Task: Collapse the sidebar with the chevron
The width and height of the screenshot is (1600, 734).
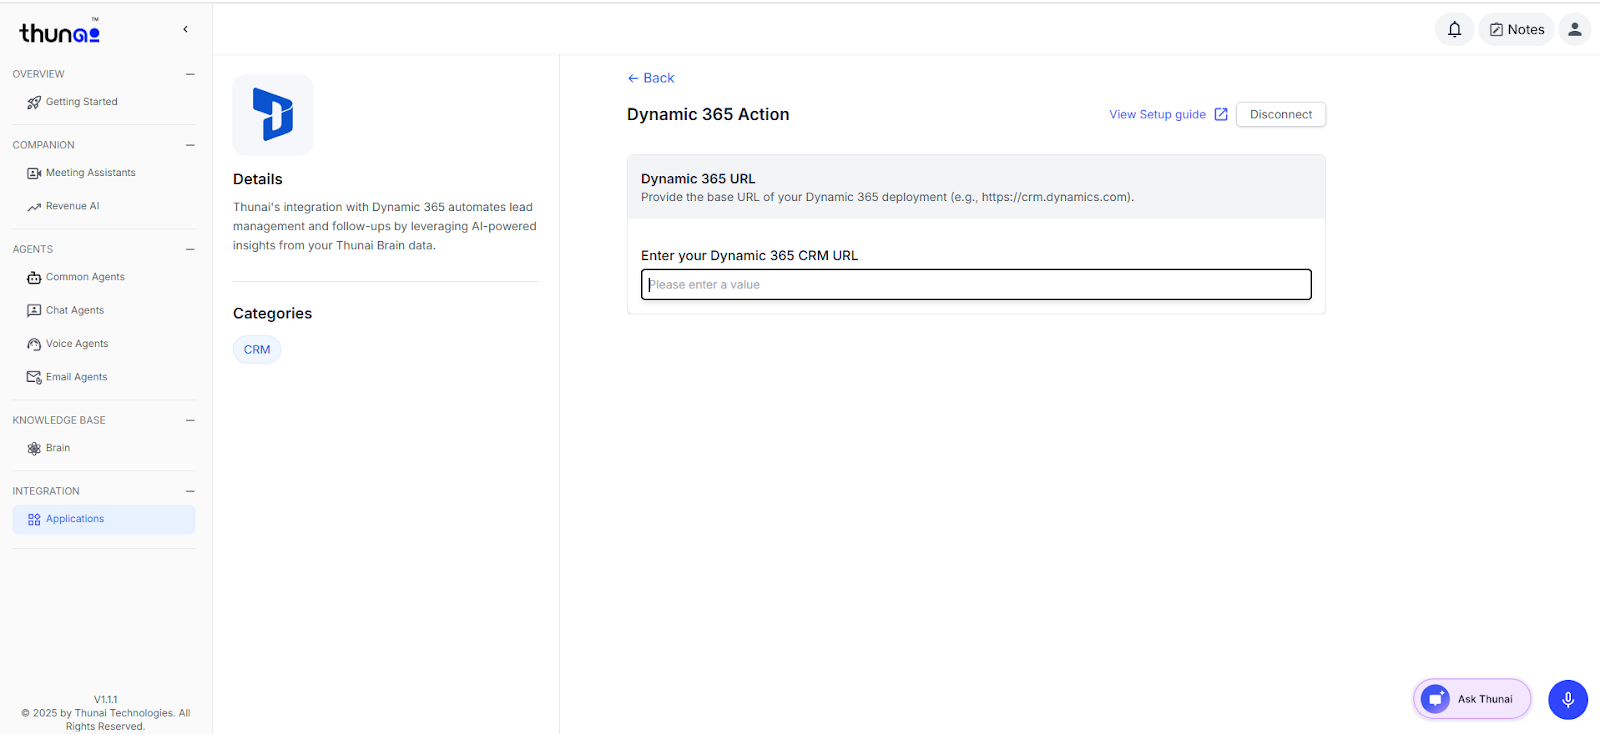Action: click(x=185, y=29)
